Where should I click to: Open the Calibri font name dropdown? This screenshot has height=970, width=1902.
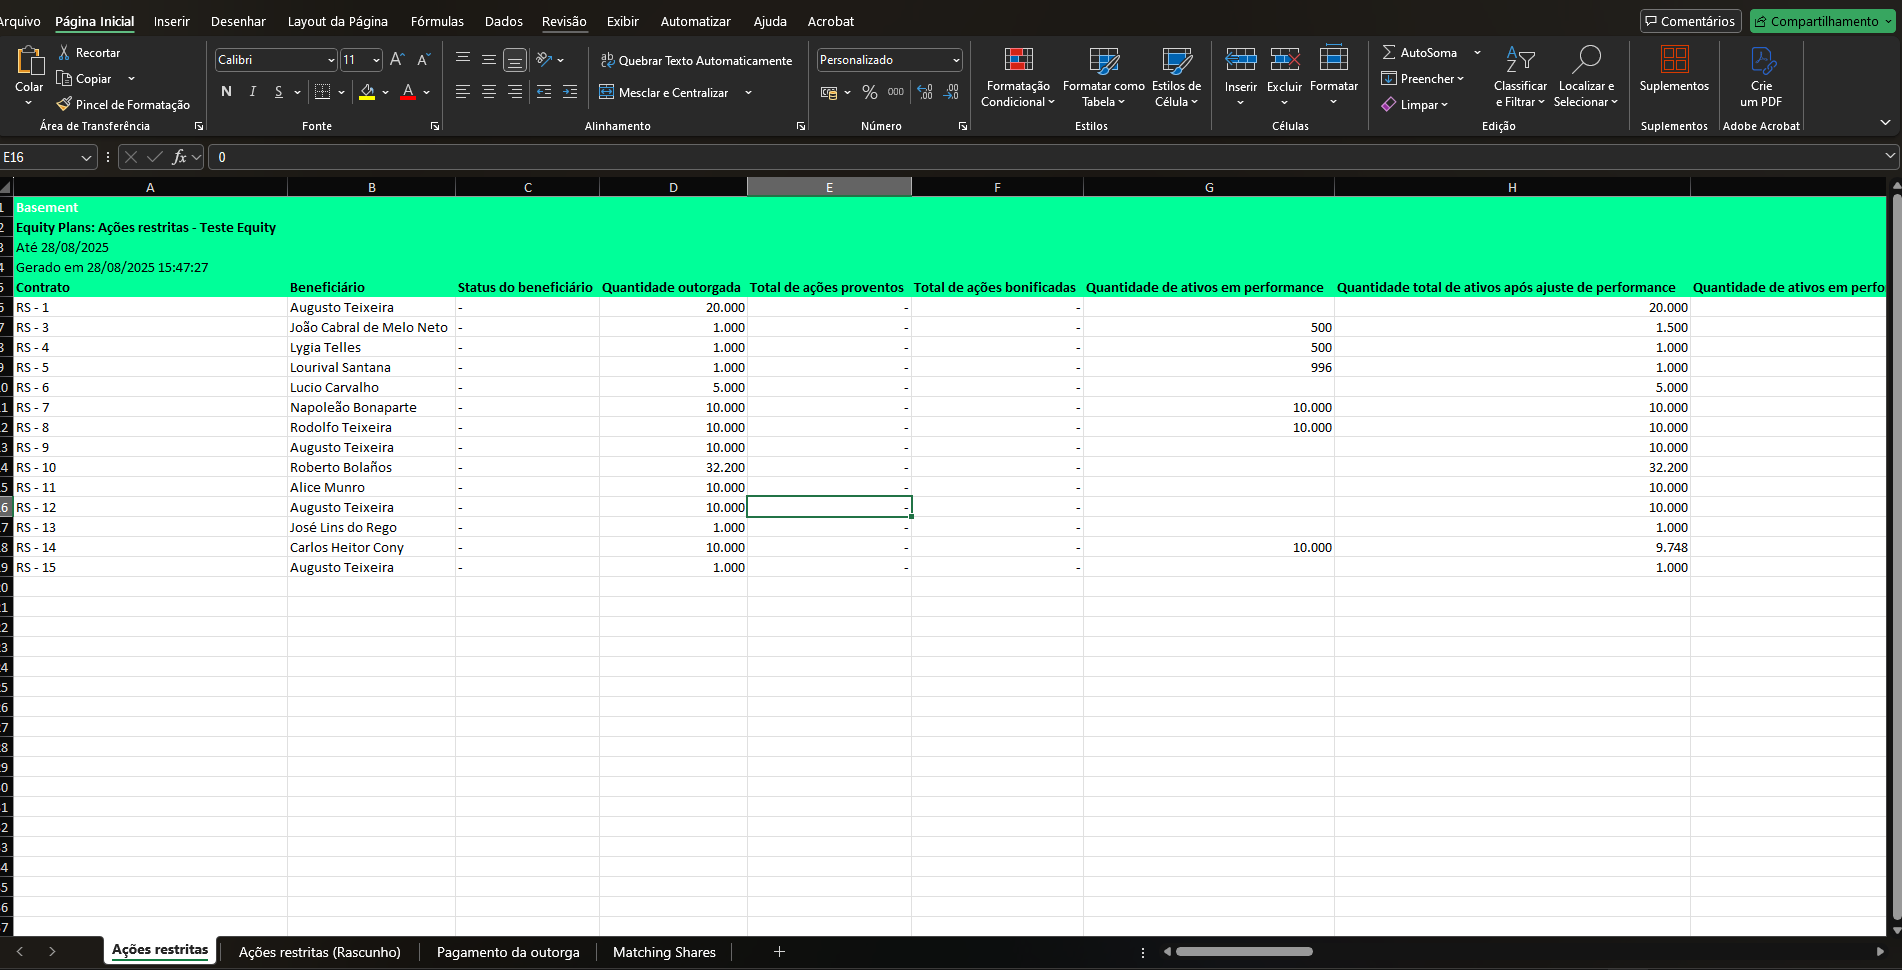pos(331,60)
